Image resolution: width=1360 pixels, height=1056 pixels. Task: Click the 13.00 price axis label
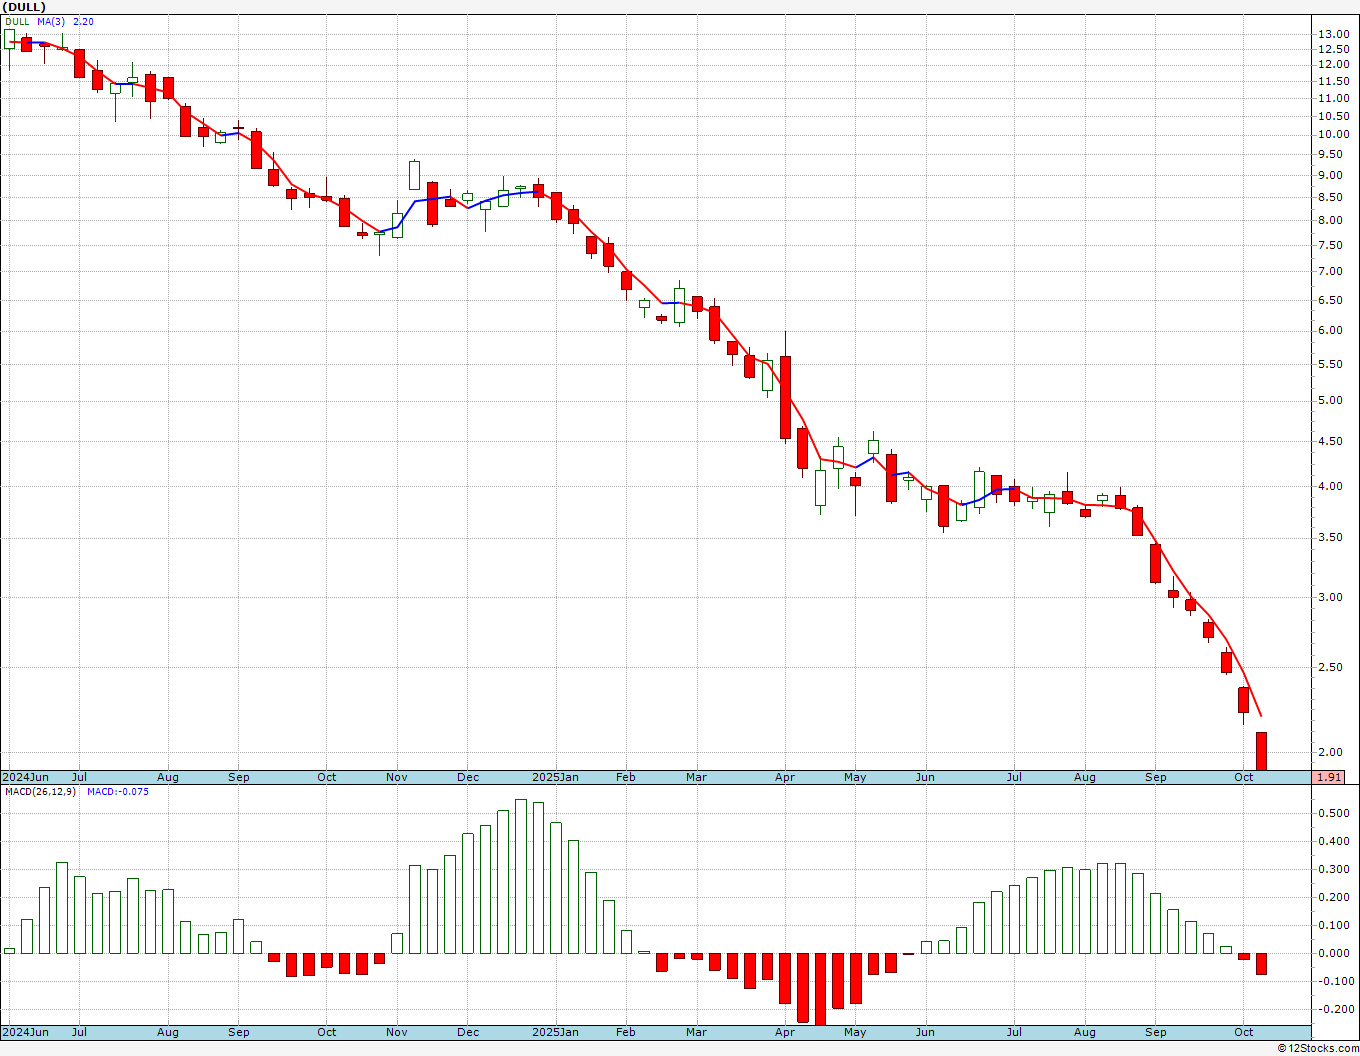coord(1333,34)
